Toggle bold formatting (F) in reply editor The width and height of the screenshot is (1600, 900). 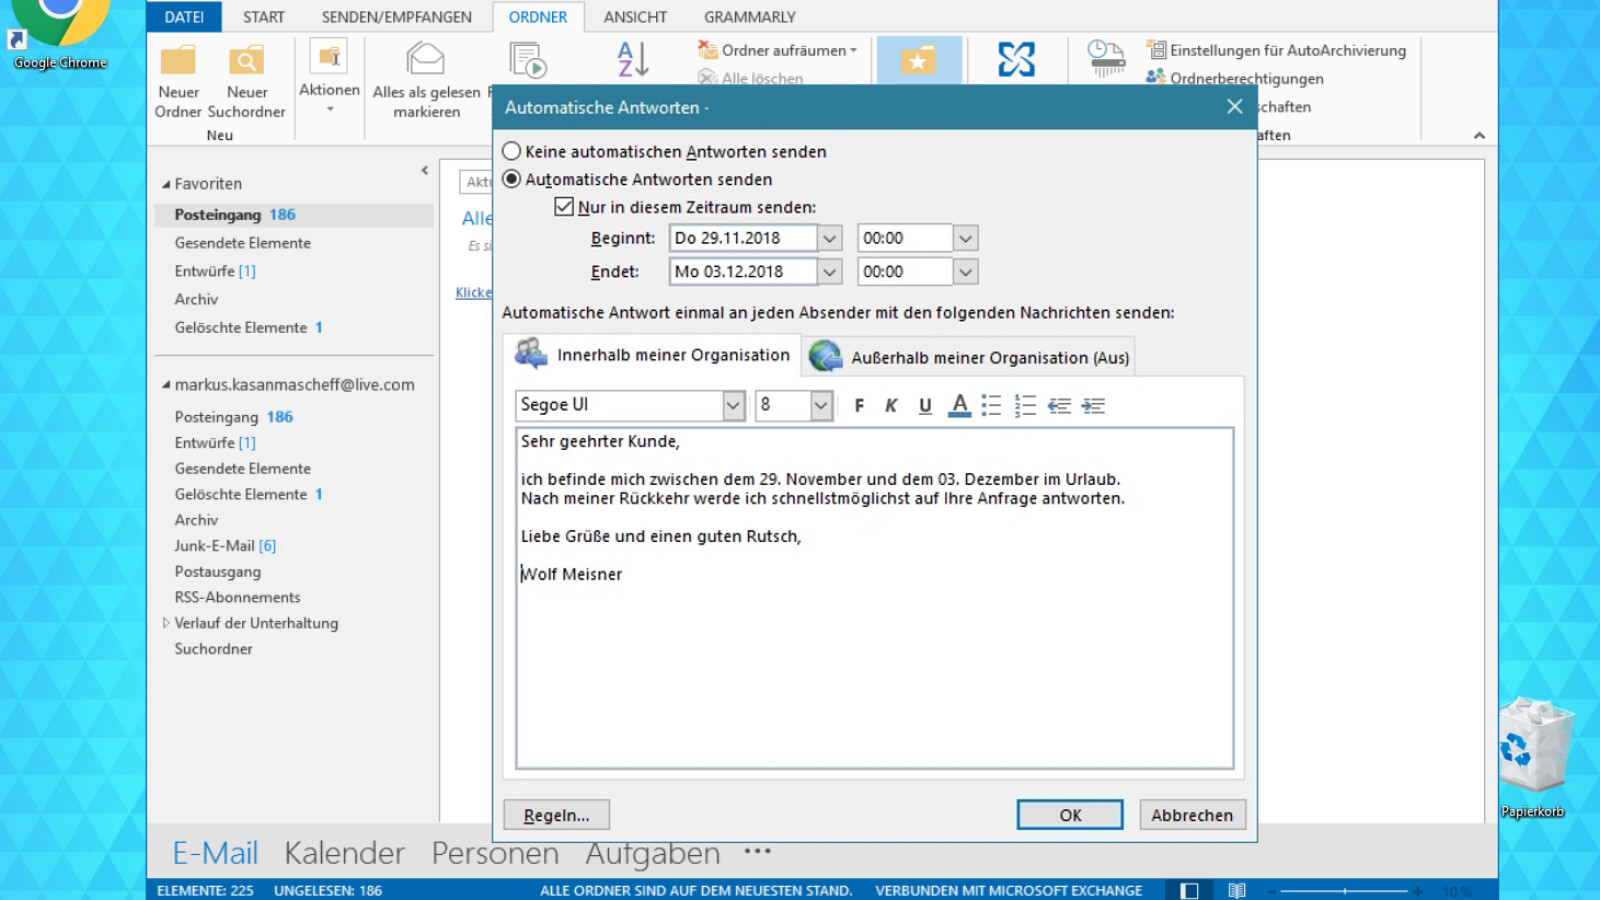(859, 405)
